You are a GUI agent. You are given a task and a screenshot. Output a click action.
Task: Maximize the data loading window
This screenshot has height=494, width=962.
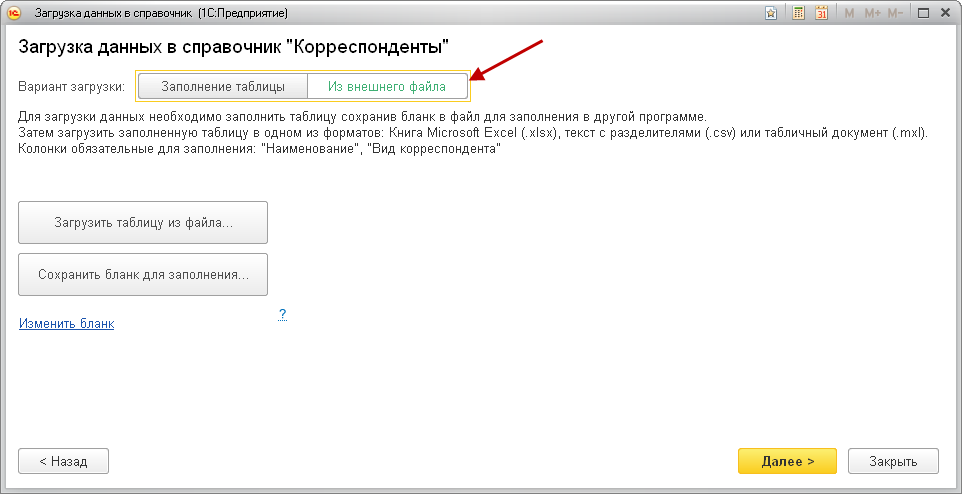(922, 13)
